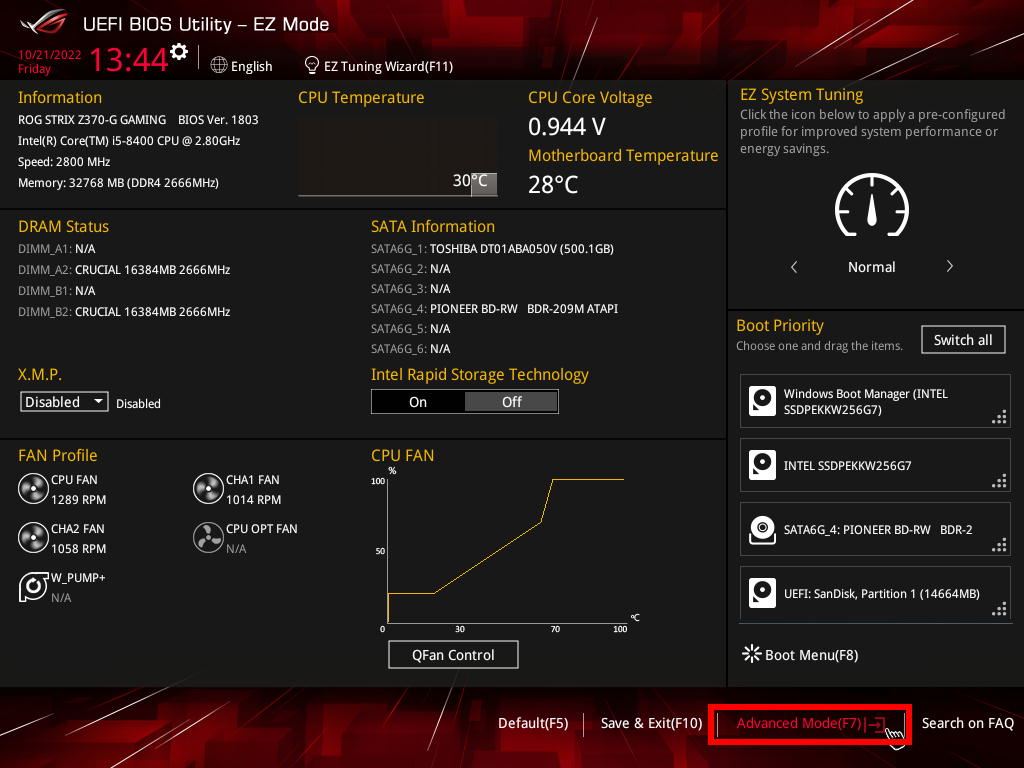Open the X.M.P. Disabled dropdown

point(64,402)
